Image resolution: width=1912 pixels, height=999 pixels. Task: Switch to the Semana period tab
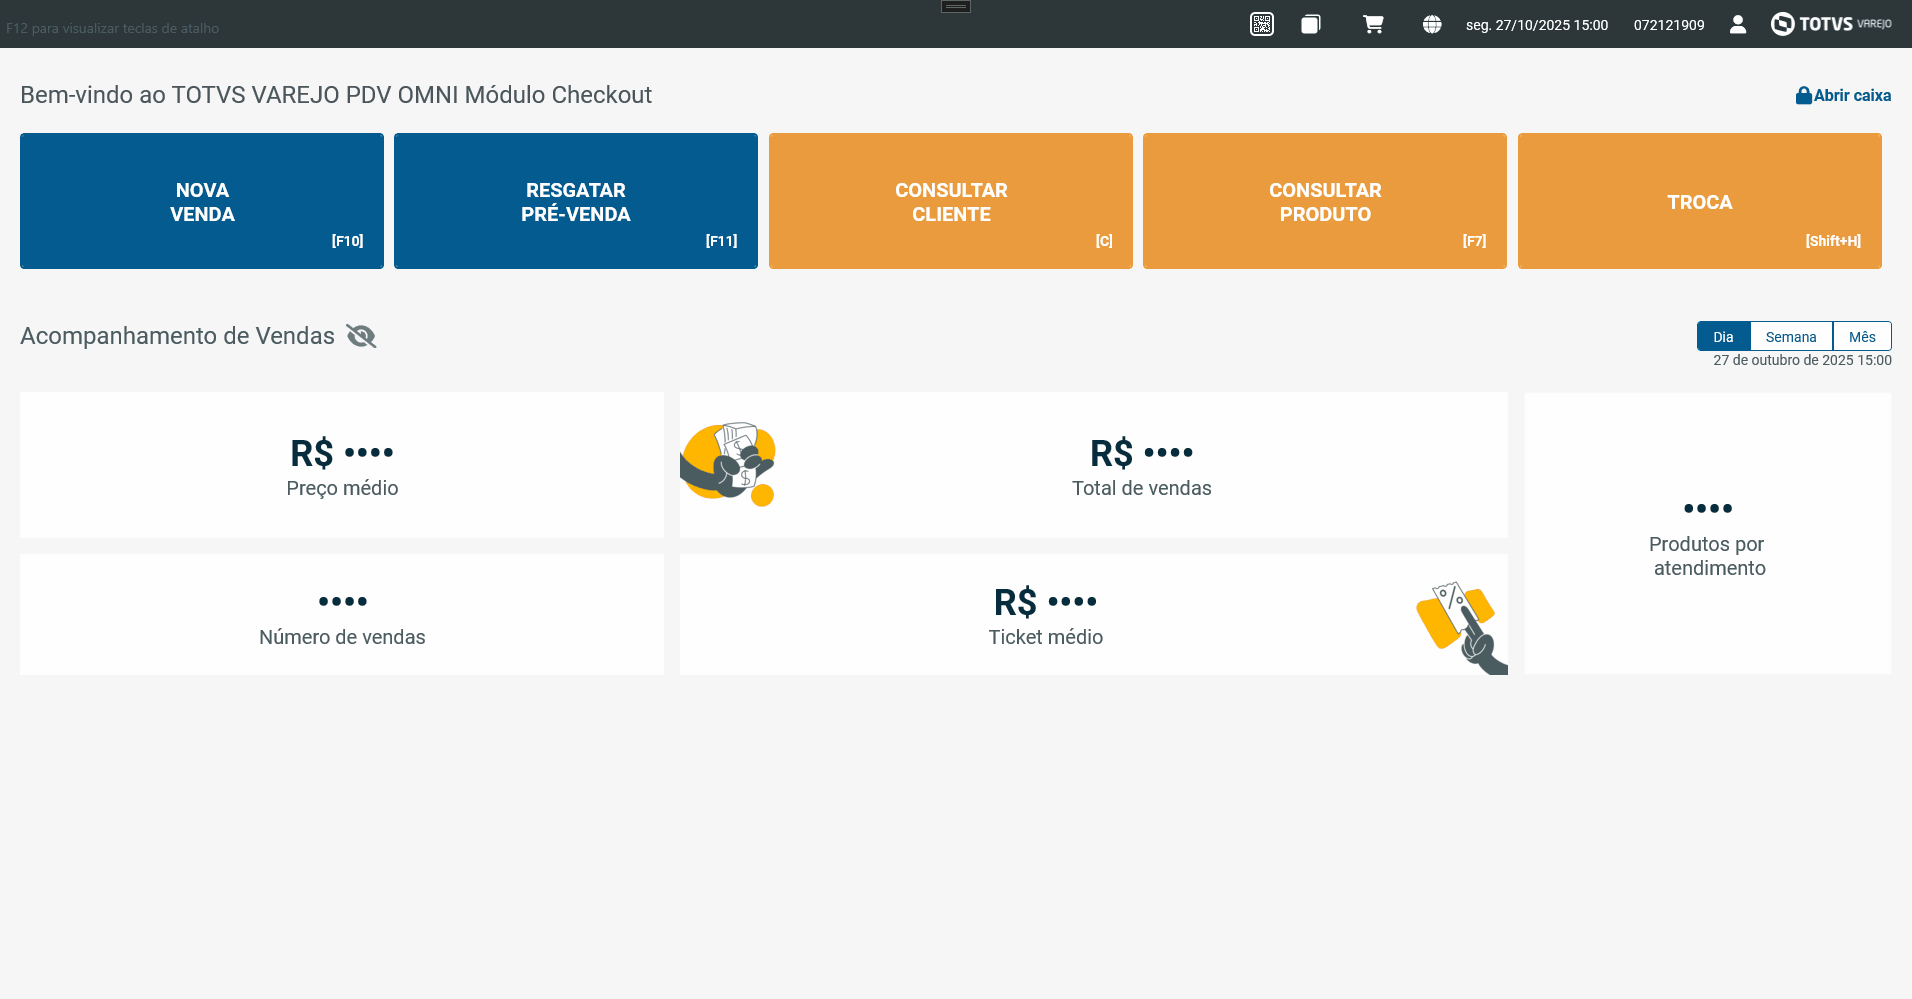[1791, 337]
